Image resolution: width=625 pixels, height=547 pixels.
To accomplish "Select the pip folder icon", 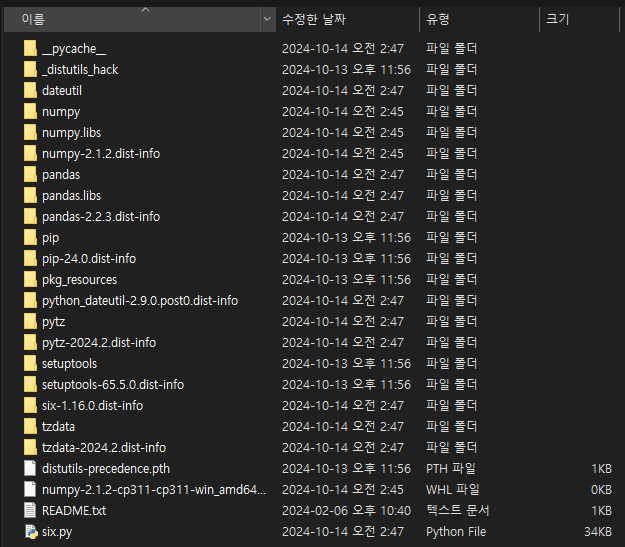I will click(30, 237).
